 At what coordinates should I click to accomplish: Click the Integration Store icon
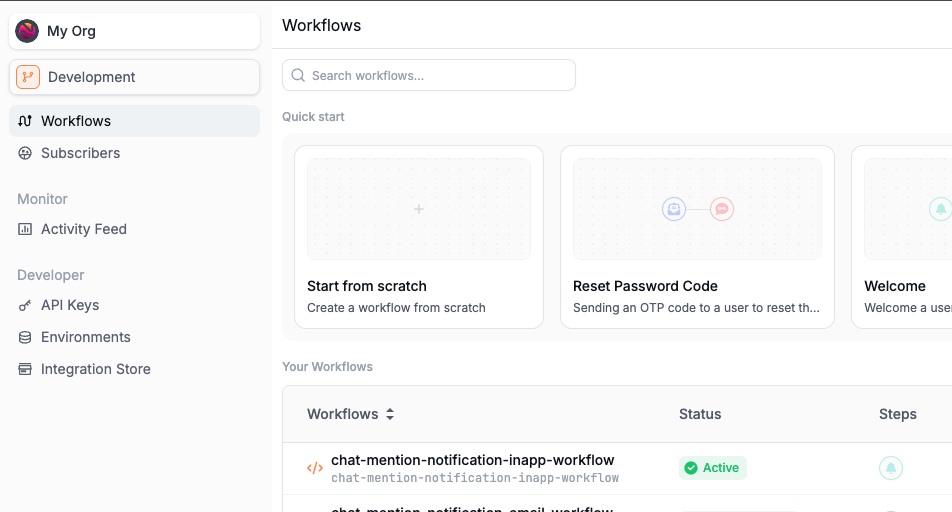(25, 369)
